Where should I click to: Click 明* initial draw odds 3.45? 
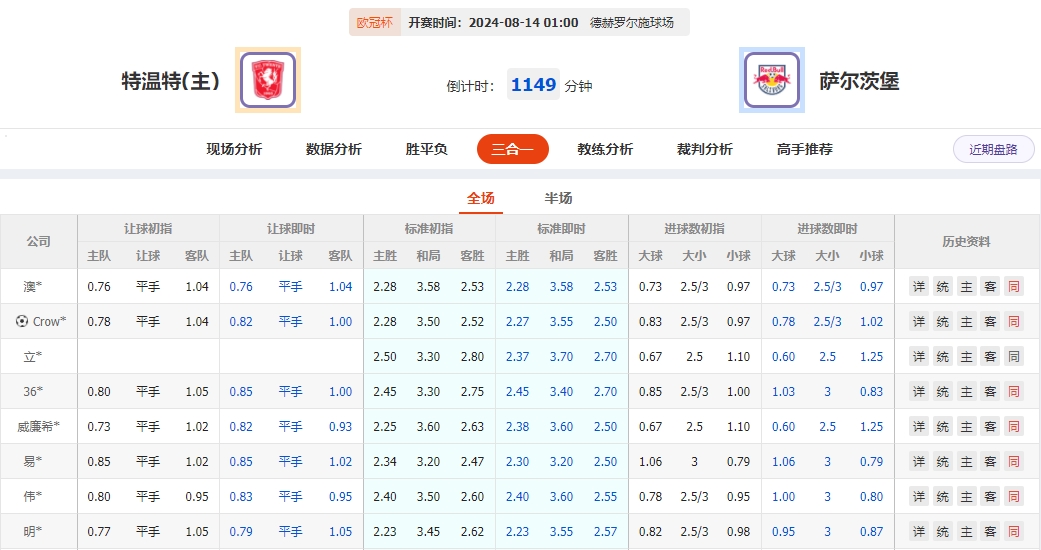pos(428,531)
